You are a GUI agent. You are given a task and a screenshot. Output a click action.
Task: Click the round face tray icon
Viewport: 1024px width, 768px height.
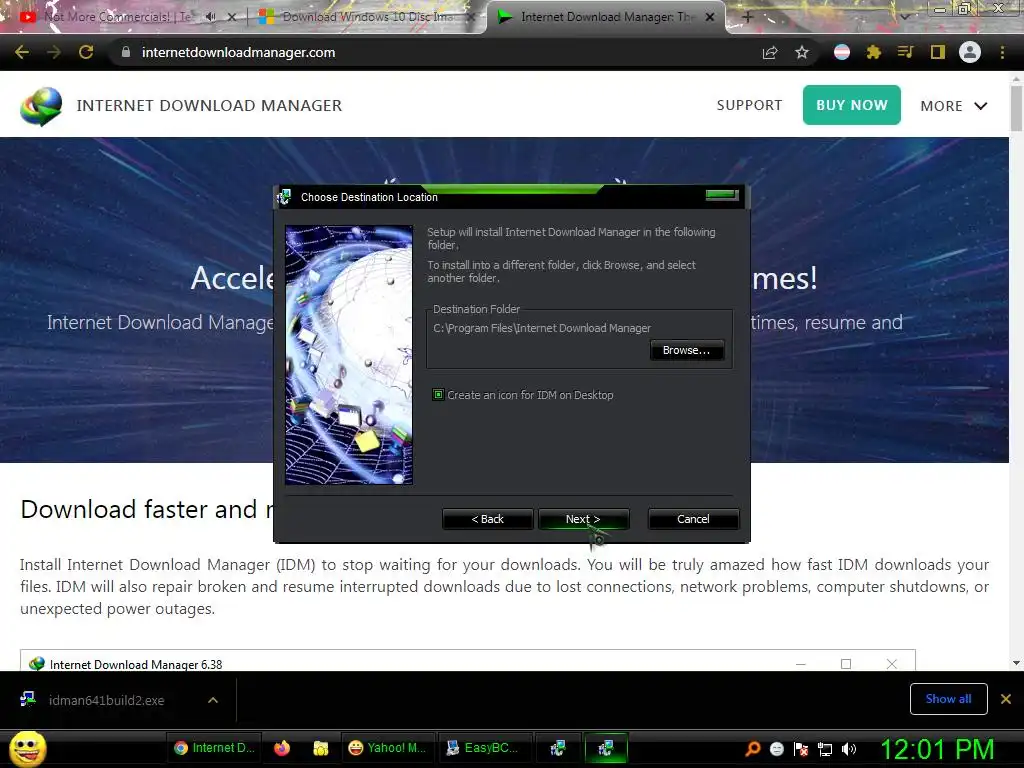[776, 748]
